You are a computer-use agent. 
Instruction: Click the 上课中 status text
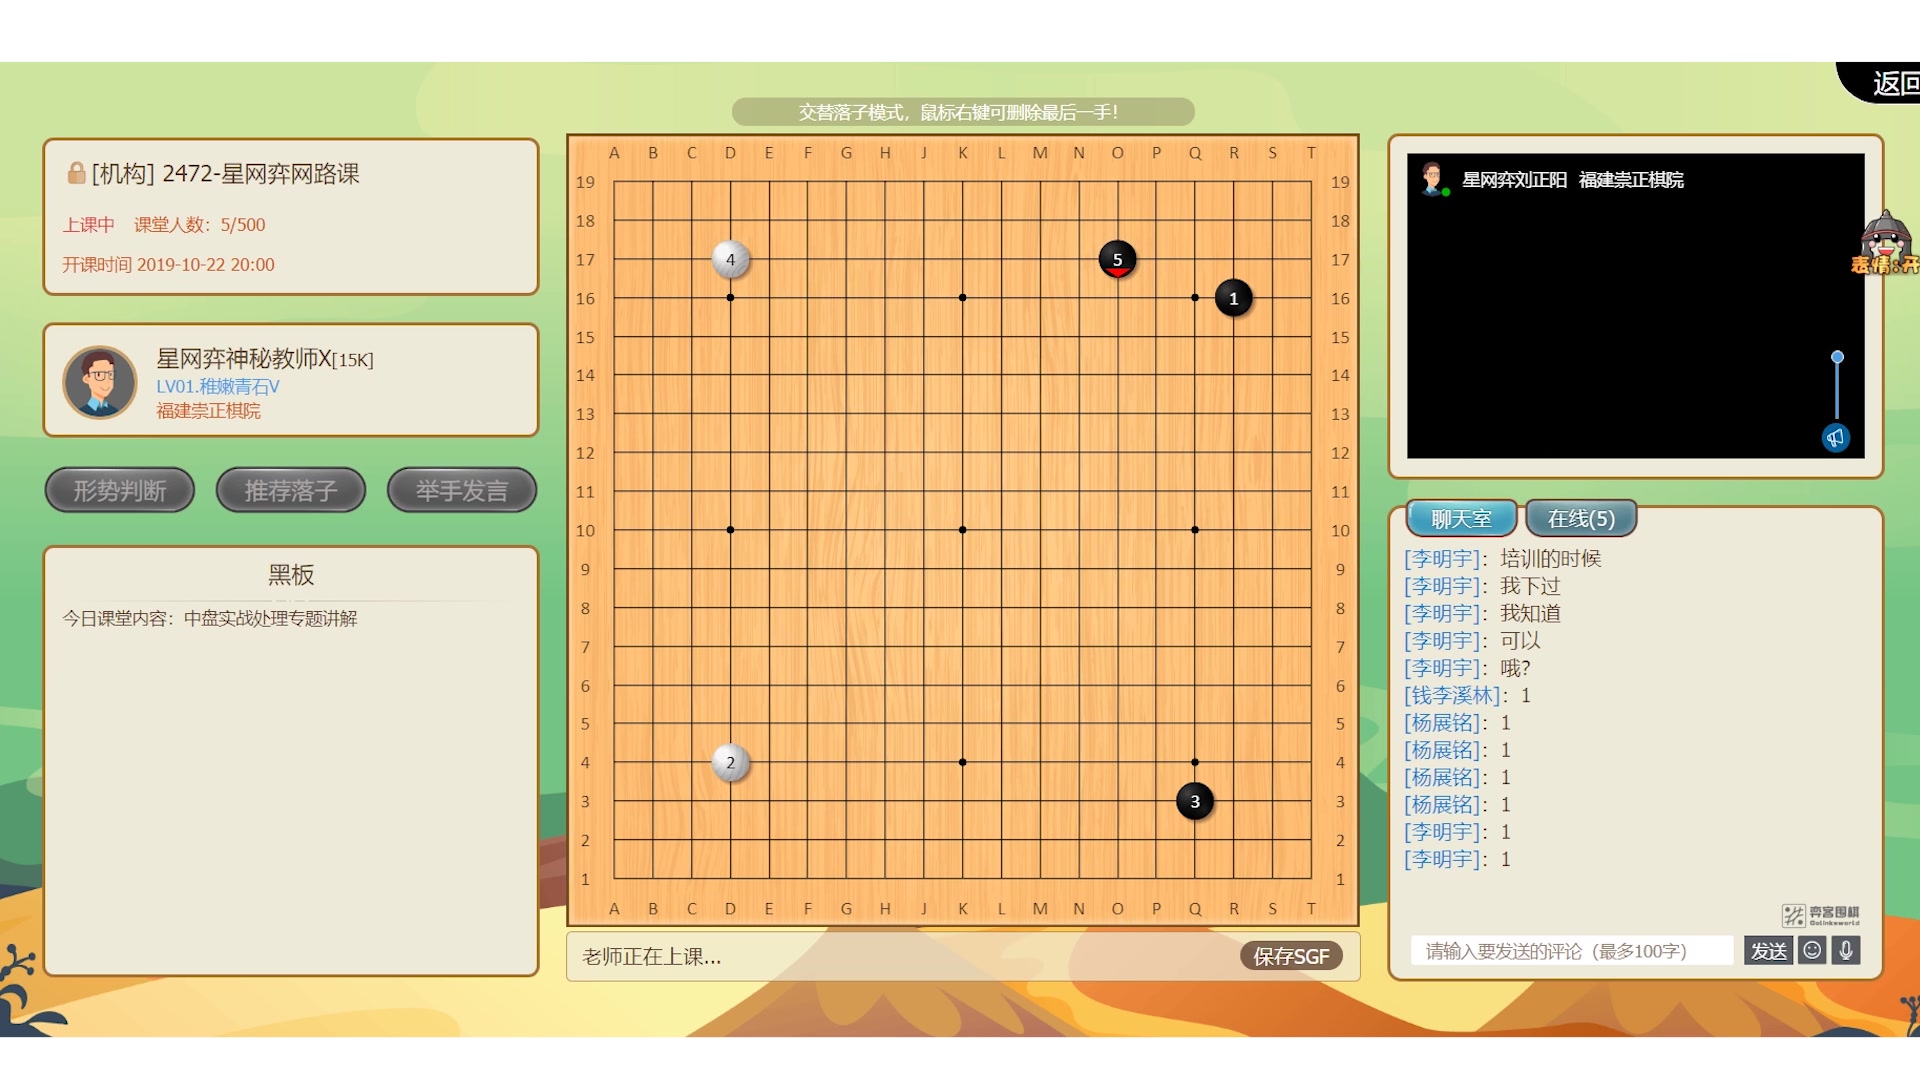tap(88, 225)
